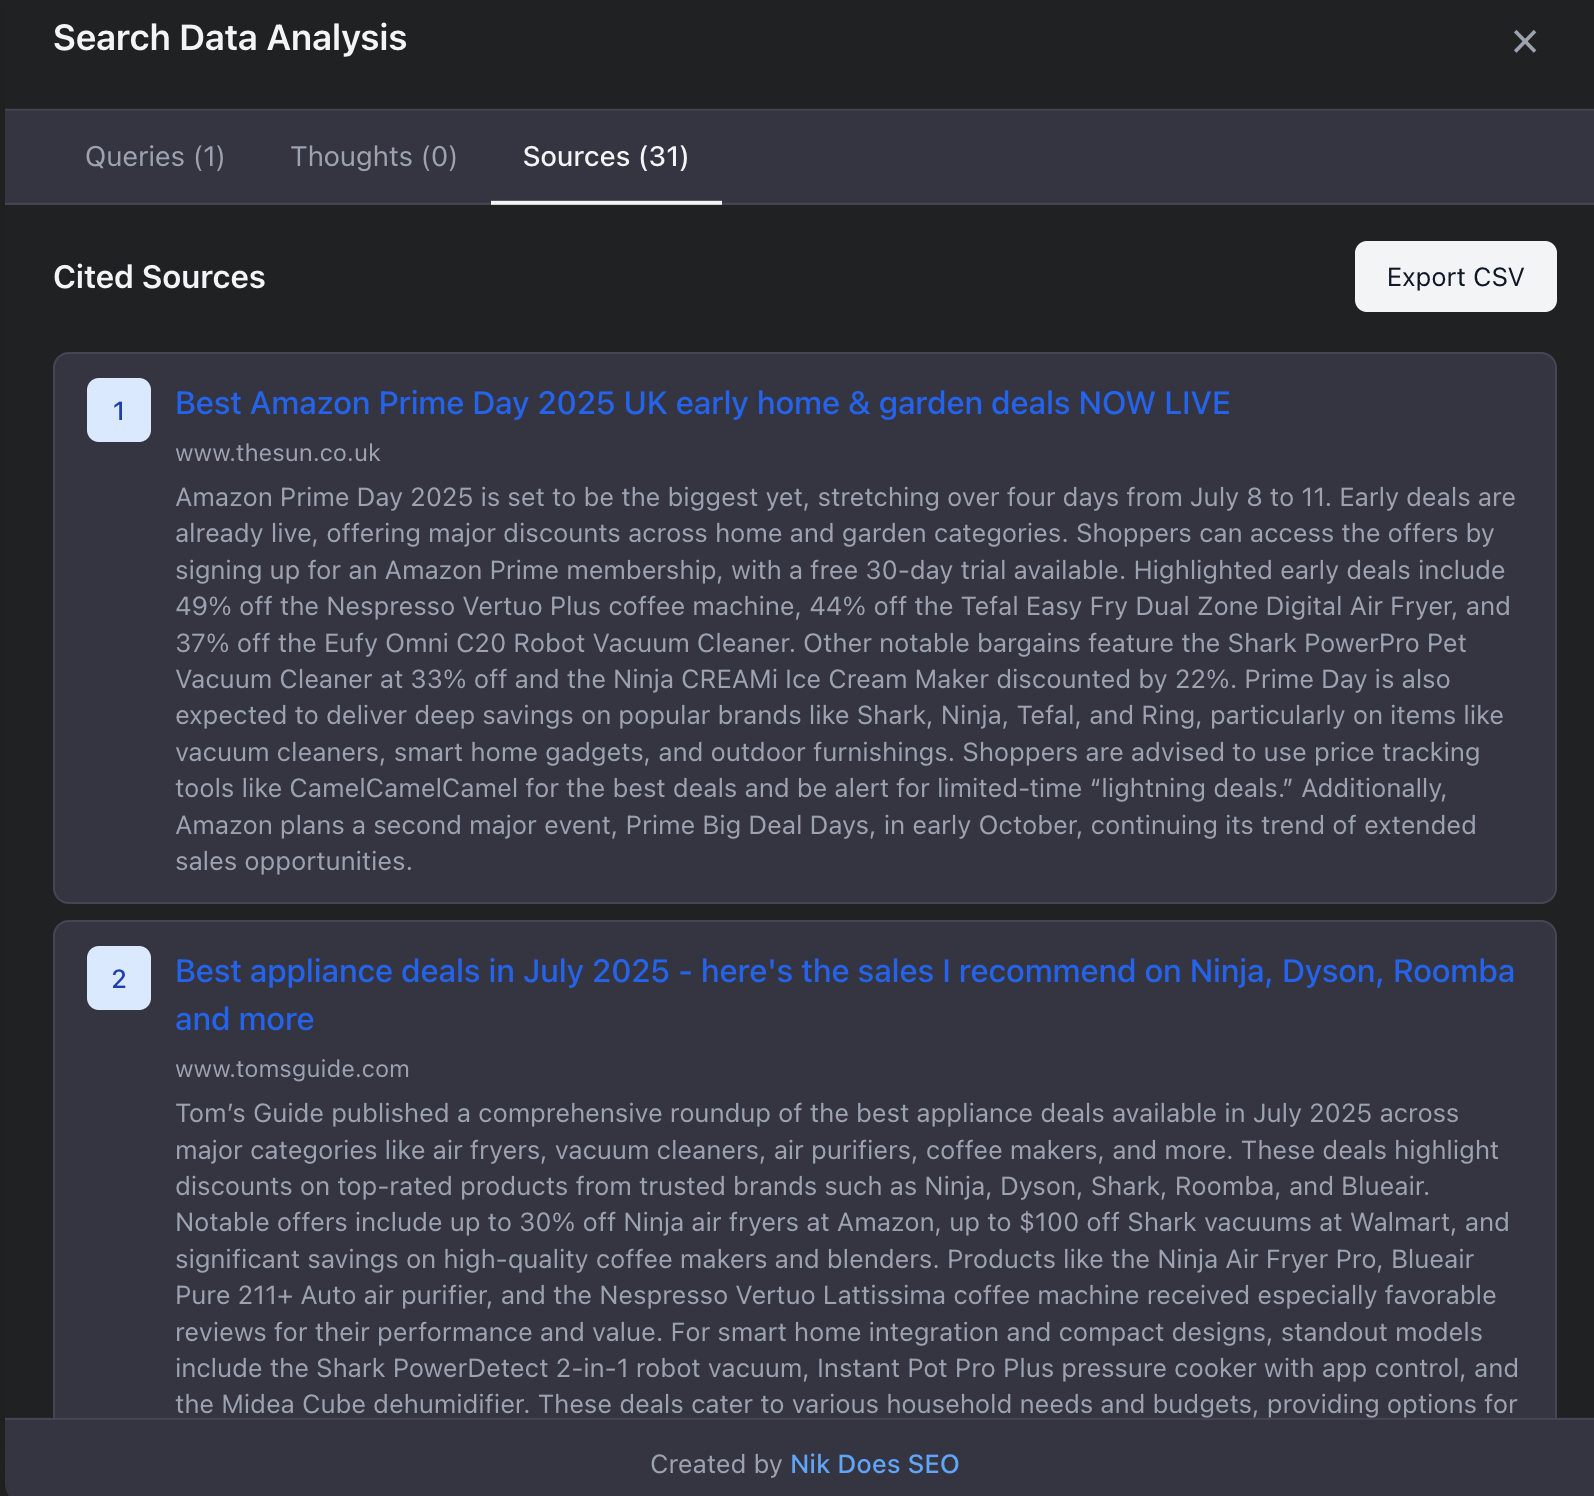Select the Sources (31) tab
Viewport: 1594px width, 1496px height.
606,157
